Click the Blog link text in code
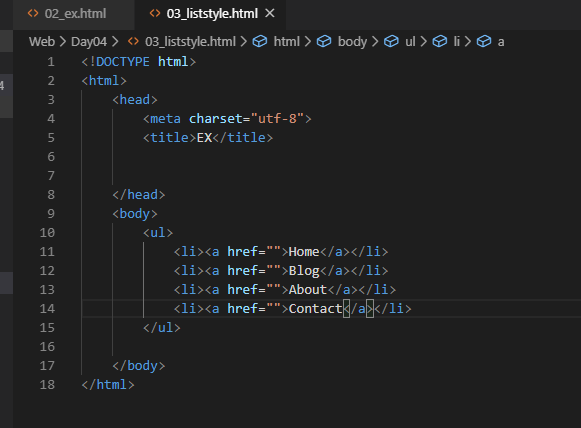The image size is (581, 428). 304,271
